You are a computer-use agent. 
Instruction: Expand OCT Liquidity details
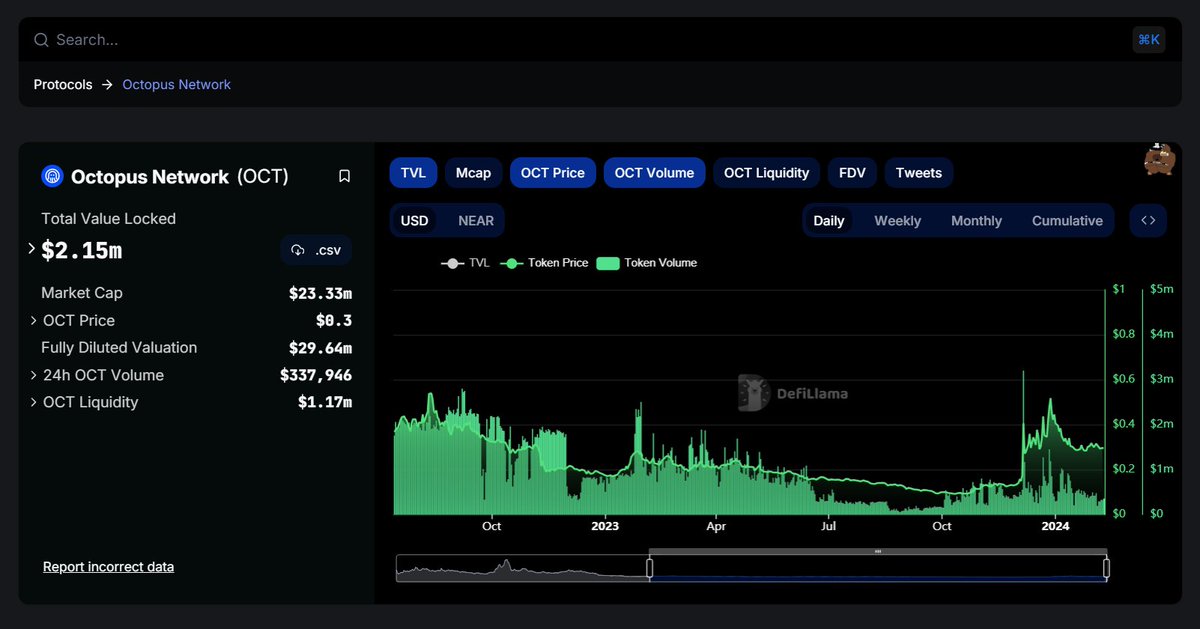click(33, 403)
